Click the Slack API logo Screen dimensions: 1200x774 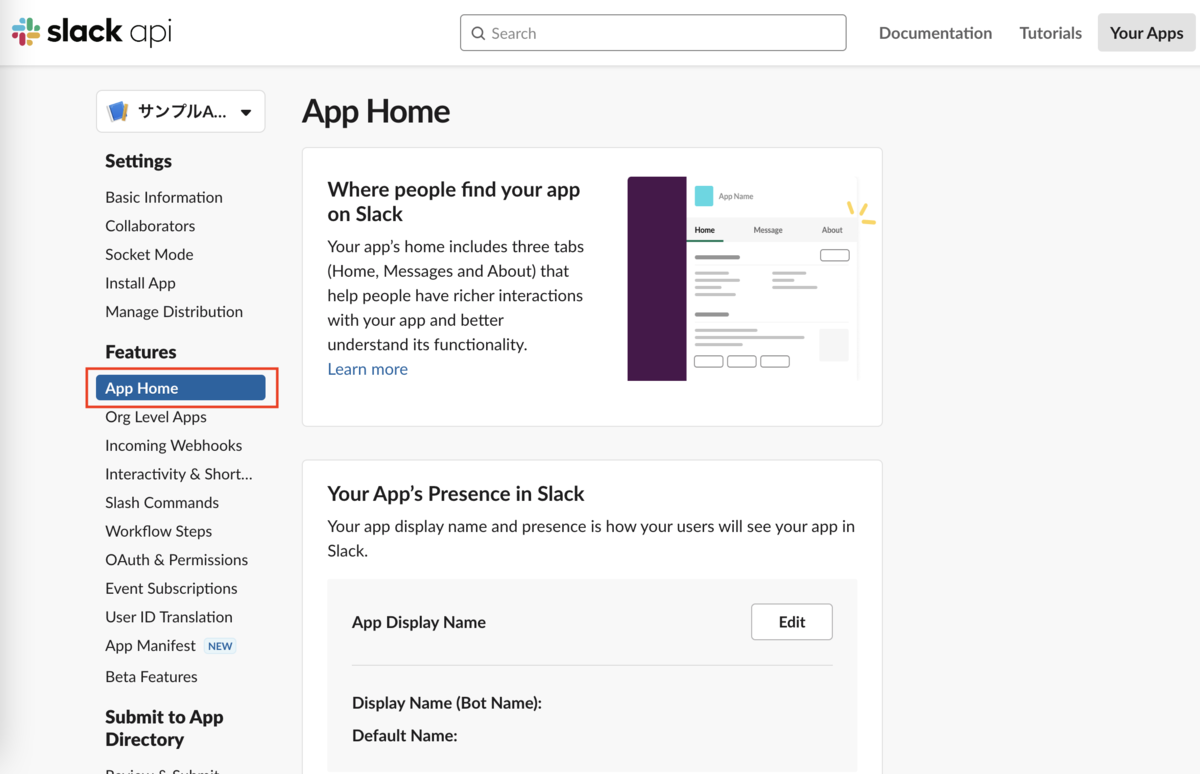point(91,32)
